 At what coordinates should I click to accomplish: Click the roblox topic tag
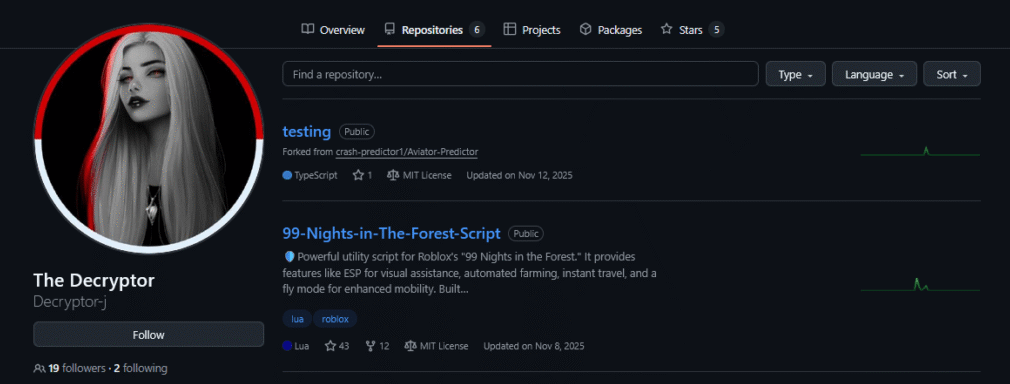(x=335, y=319)
